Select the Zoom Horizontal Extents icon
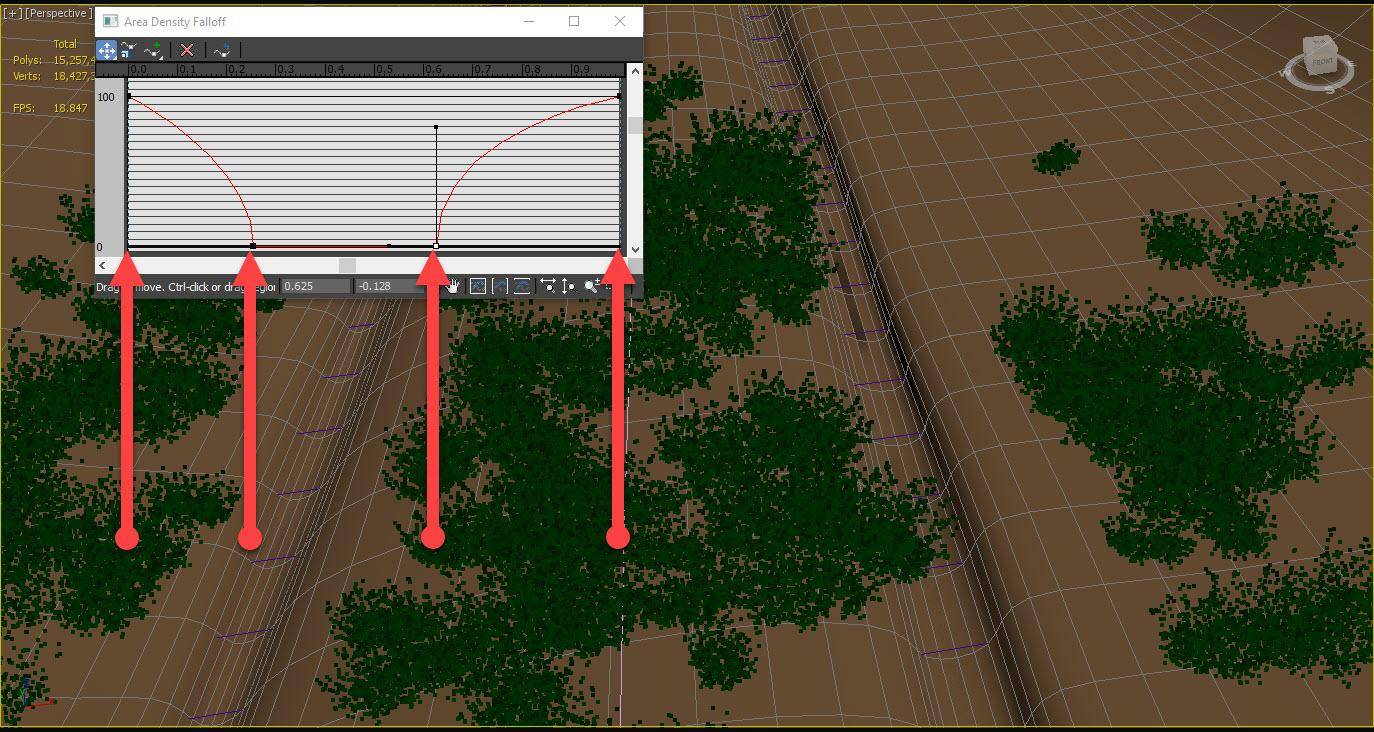This screenshot has height=732, width=1374. tap(499, 285)
